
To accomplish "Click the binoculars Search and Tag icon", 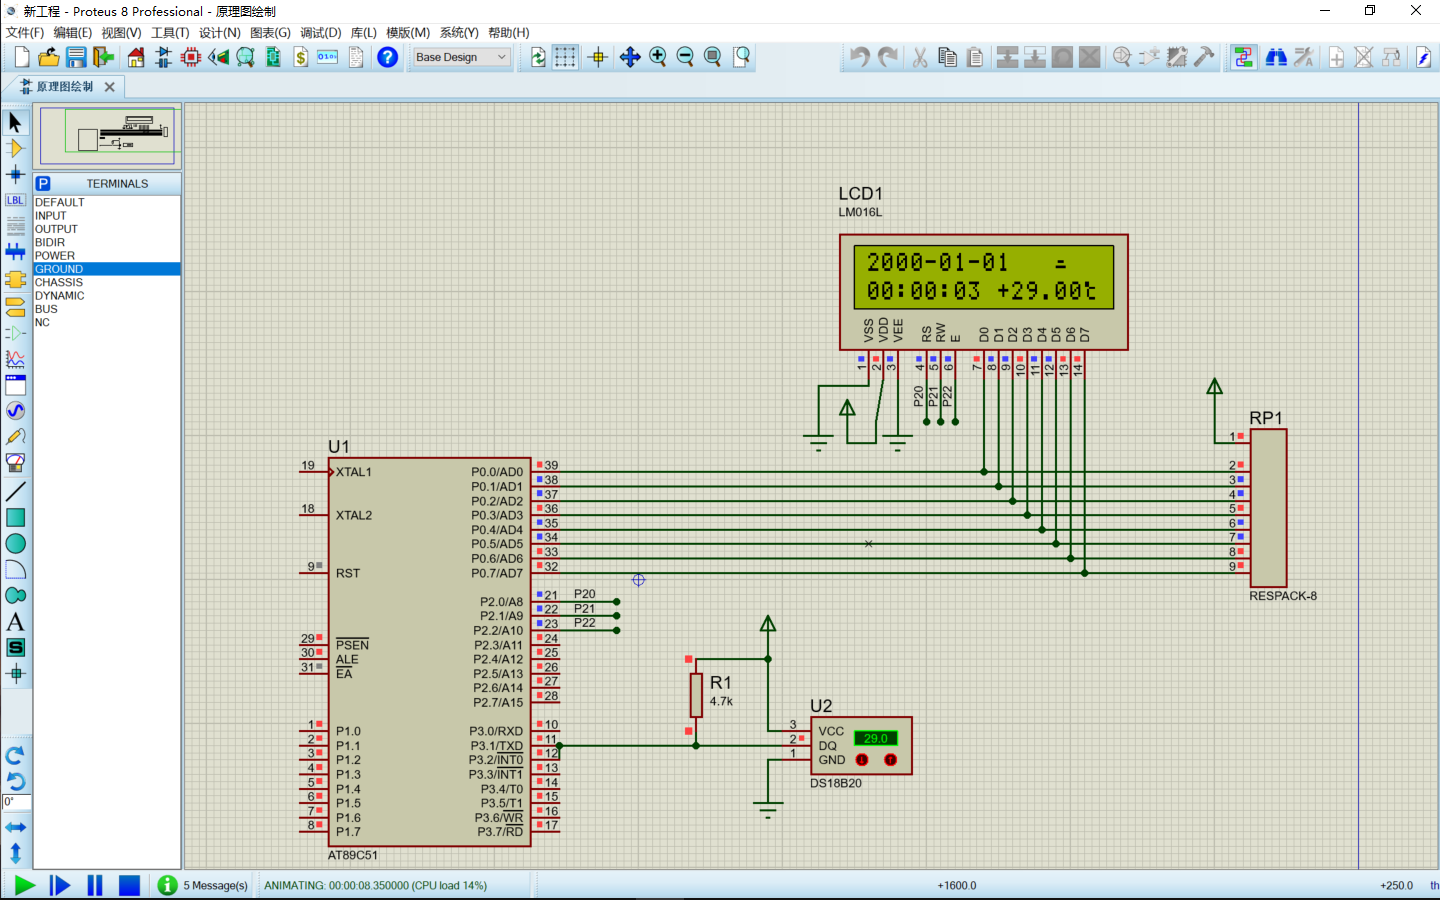I will pyautogui.click(x=1276, y=57).
